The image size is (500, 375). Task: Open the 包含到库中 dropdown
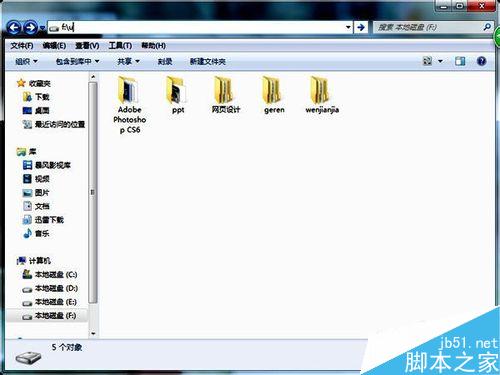[x=78, y=61]
